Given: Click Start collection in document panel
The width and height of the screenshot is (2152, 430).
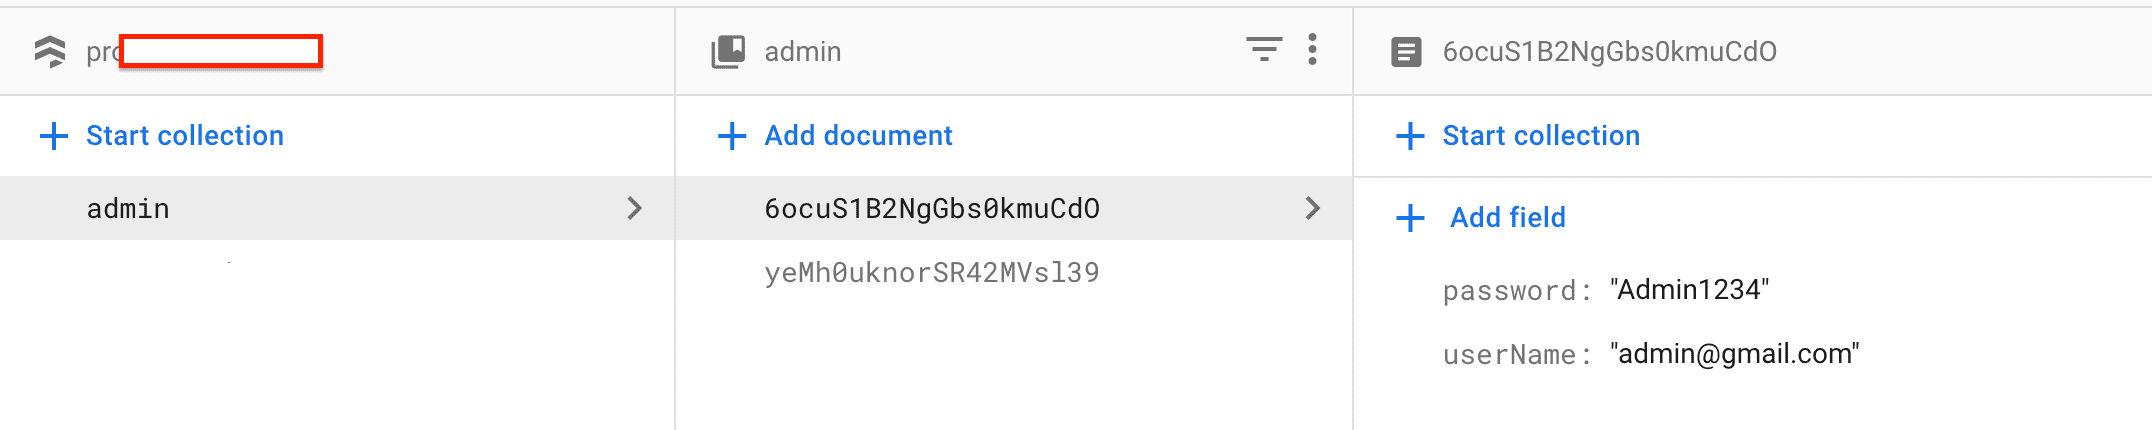Looking at the screenshot, I should click(1540, 136).
